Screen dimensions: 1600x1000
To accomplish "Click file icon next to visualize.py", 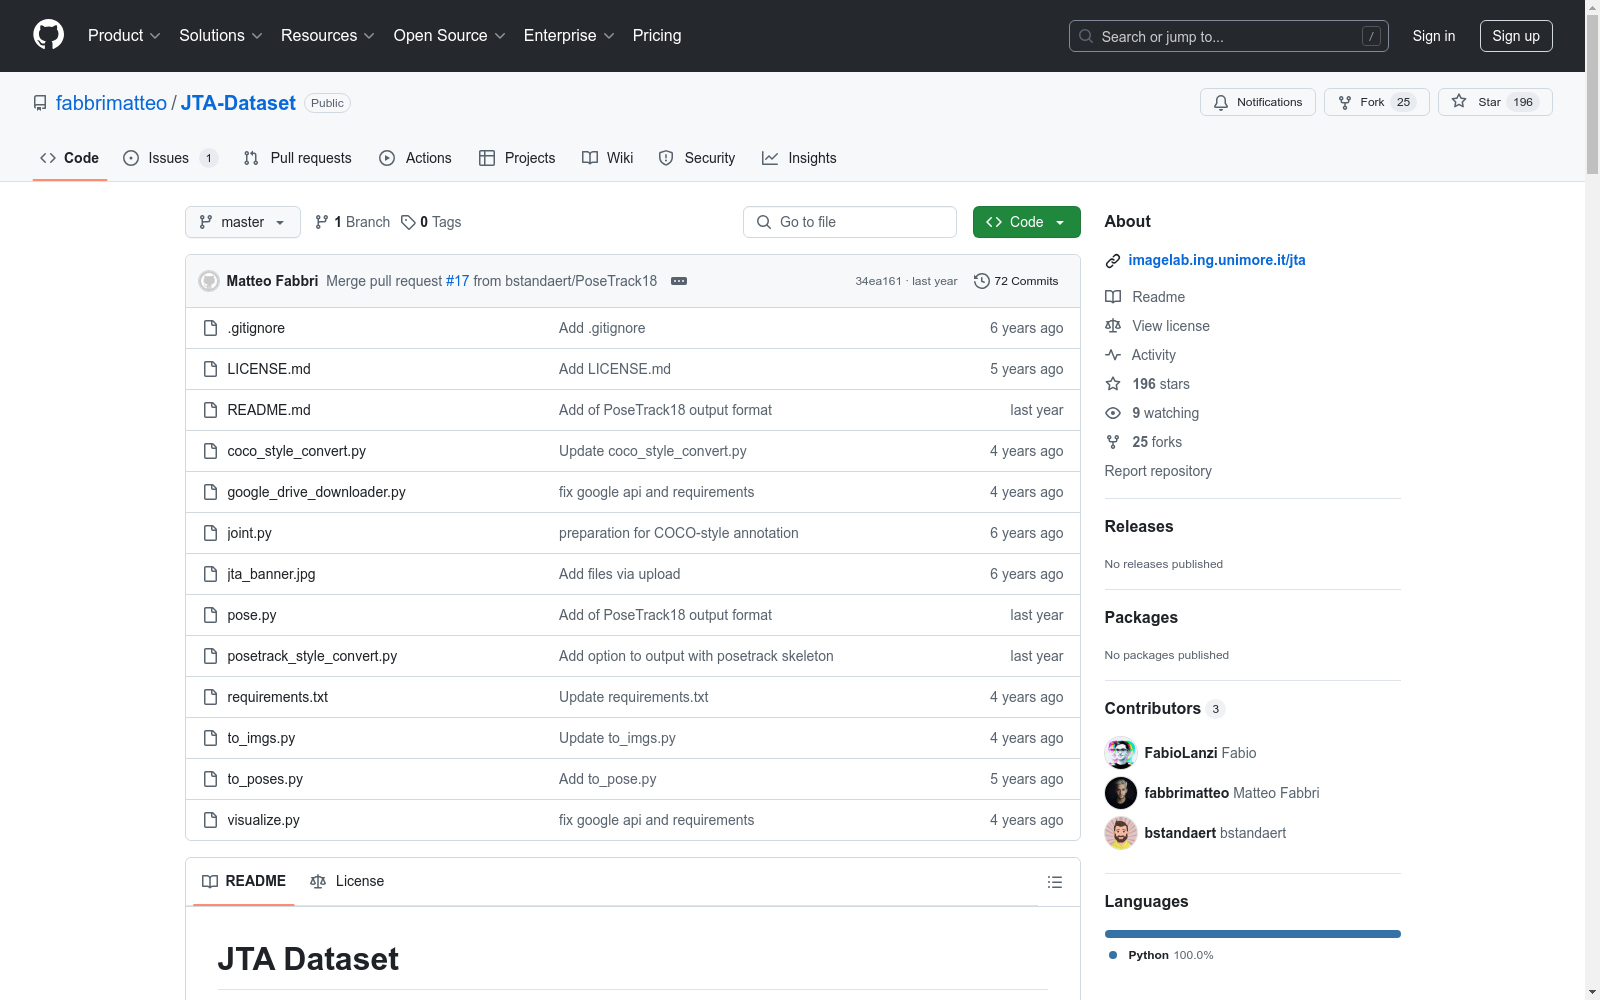I will pyautogui.click(x=210, y=820).
